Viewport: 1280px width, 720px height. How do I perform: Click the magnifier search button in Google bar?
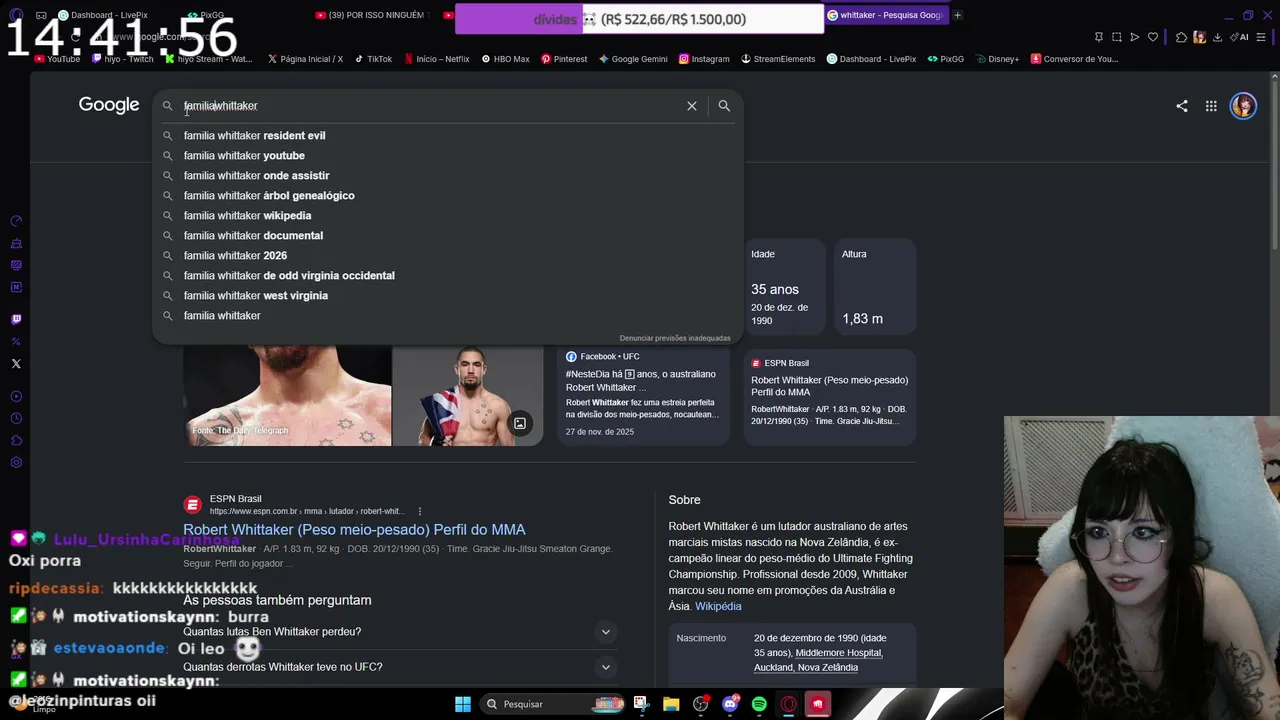coord(724,106)
